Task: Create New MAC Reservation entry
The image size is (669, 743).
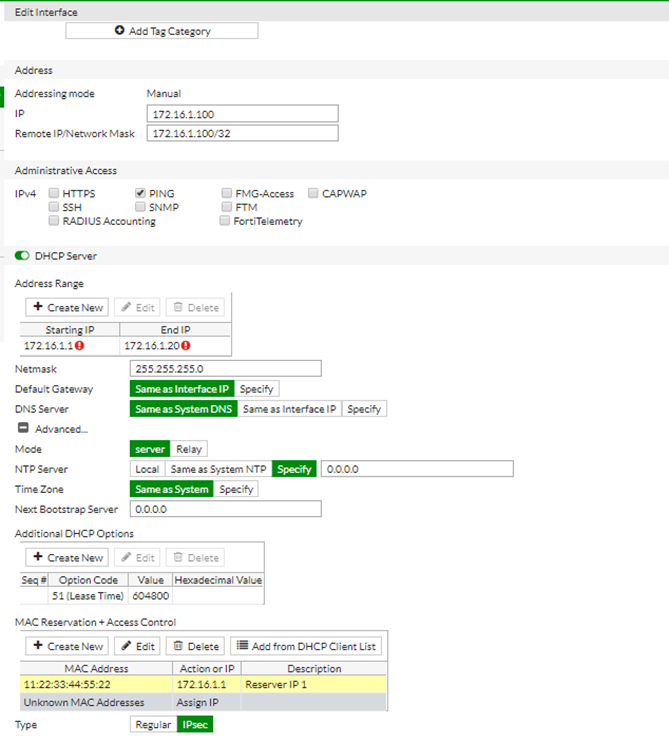Action: [x=67, y=646]
